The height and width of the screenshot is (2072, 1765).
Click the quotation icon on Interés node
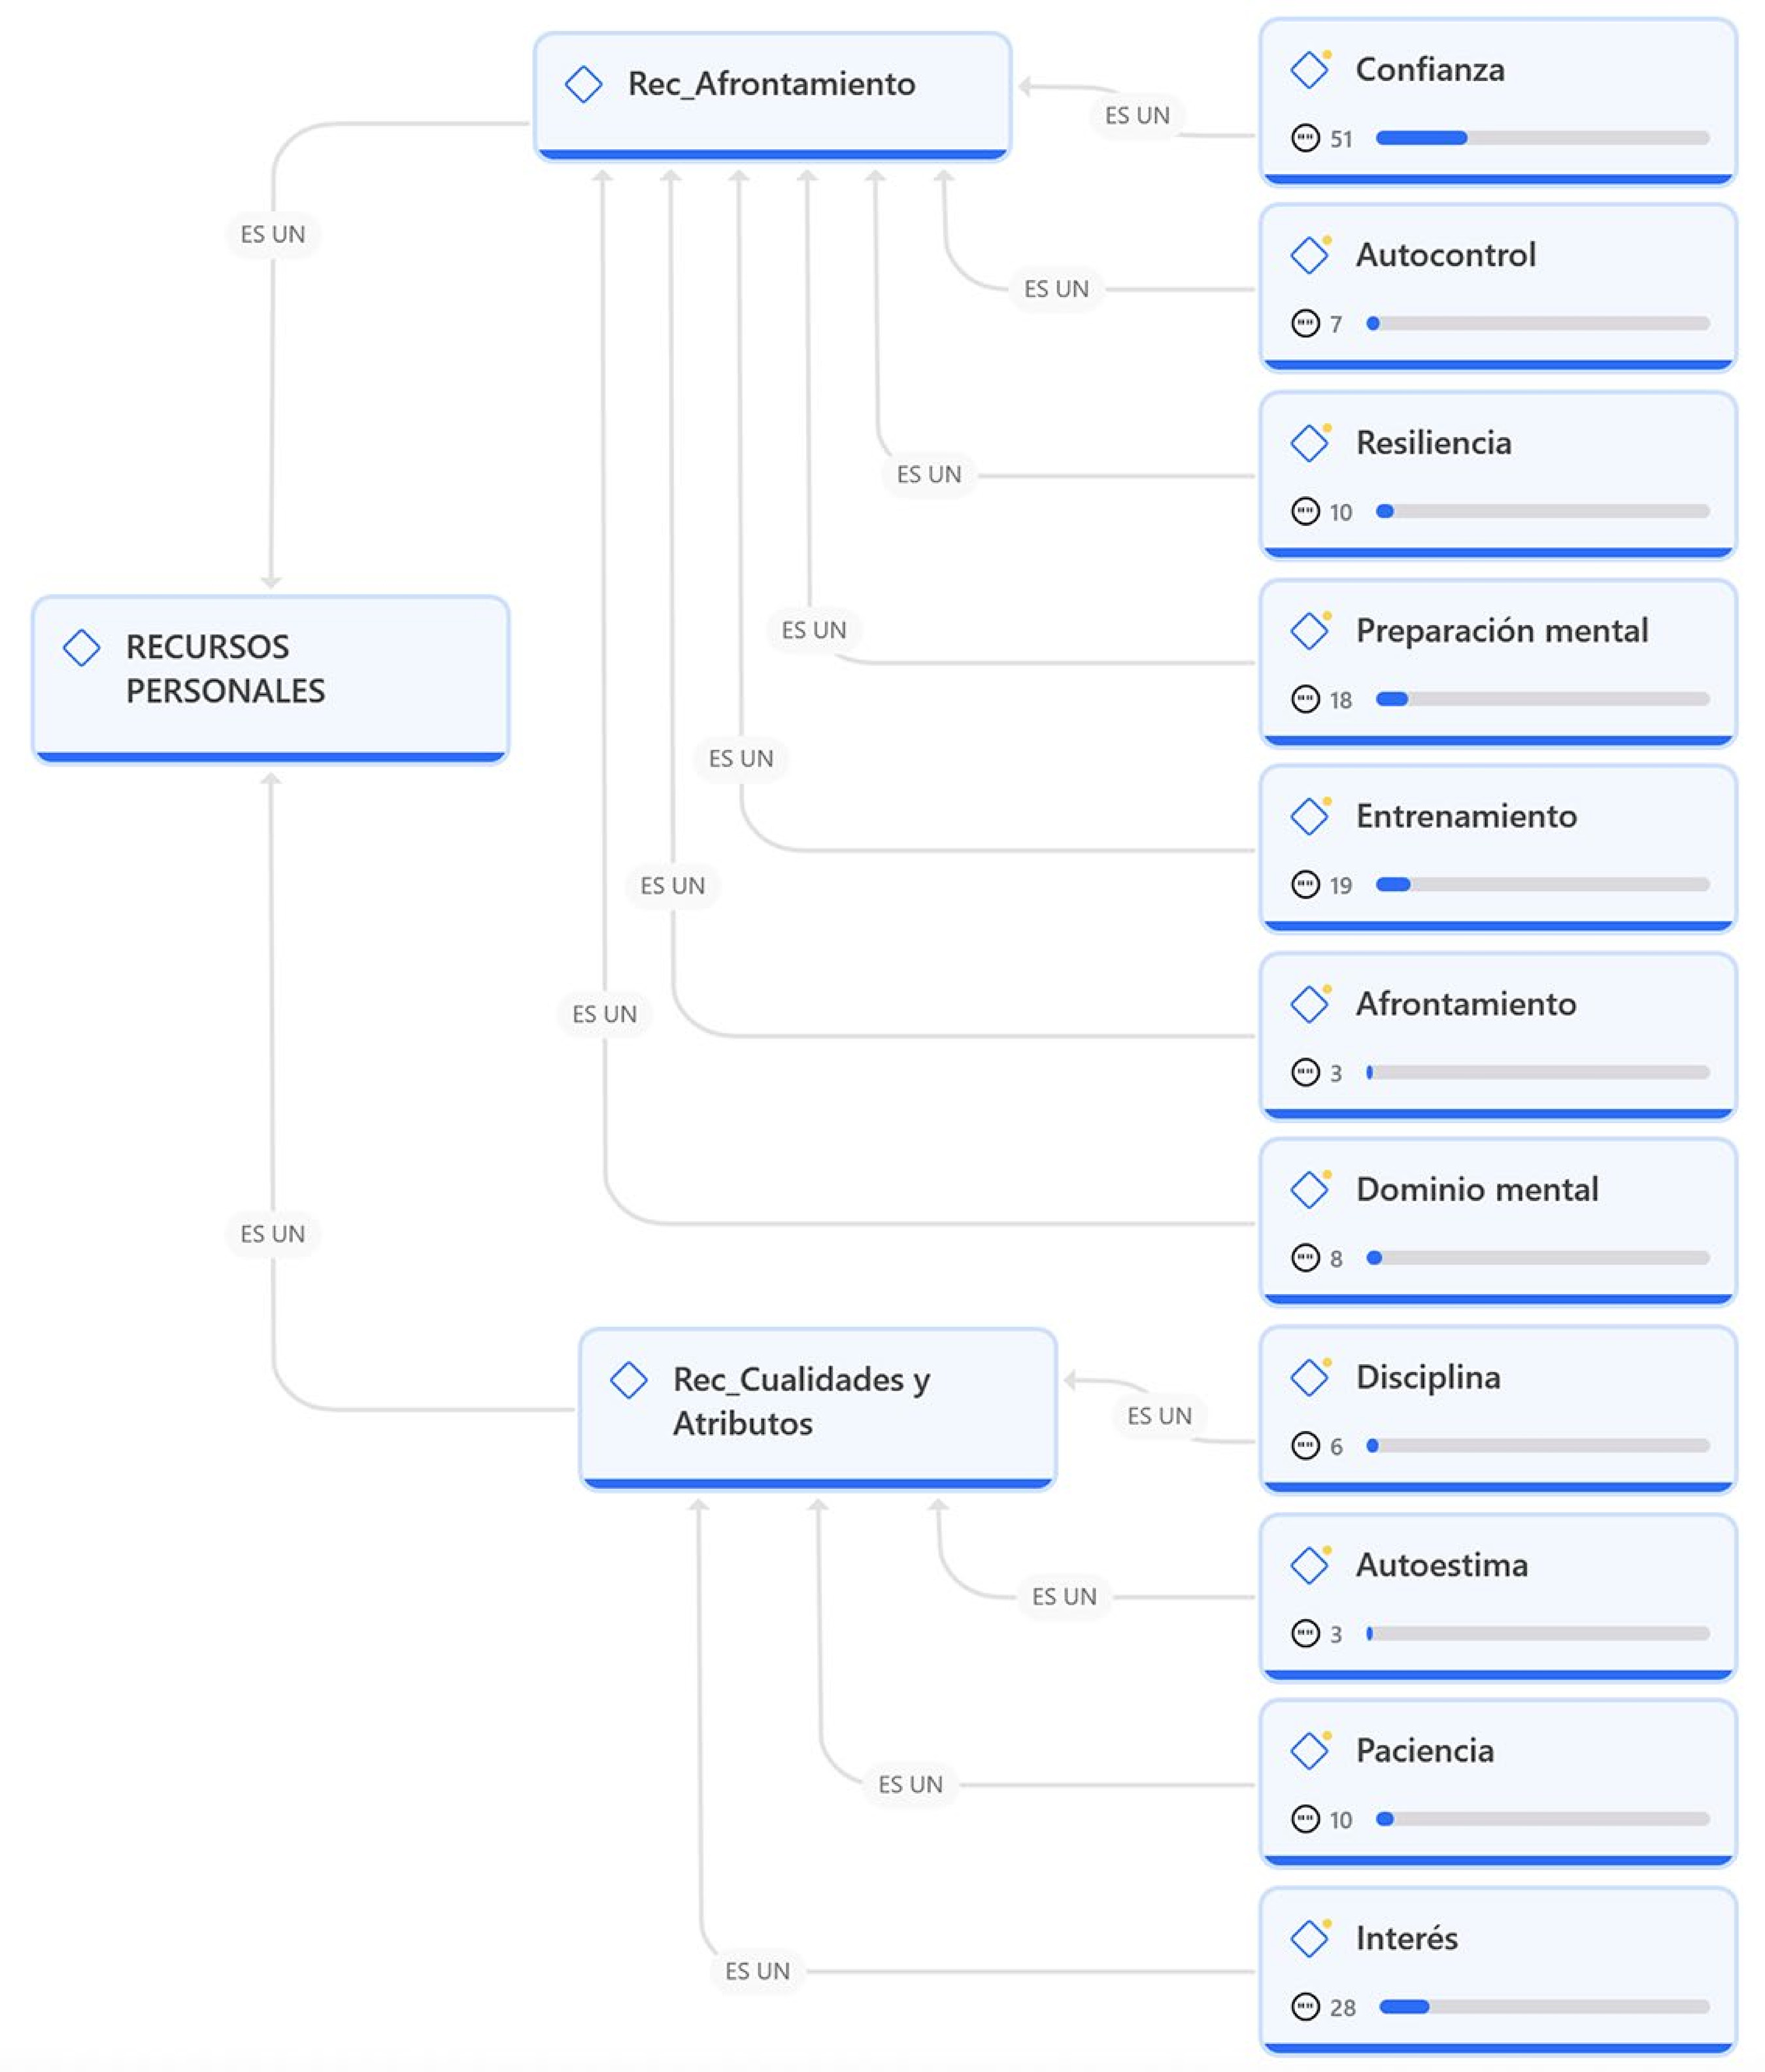tap(1305, 2006)
